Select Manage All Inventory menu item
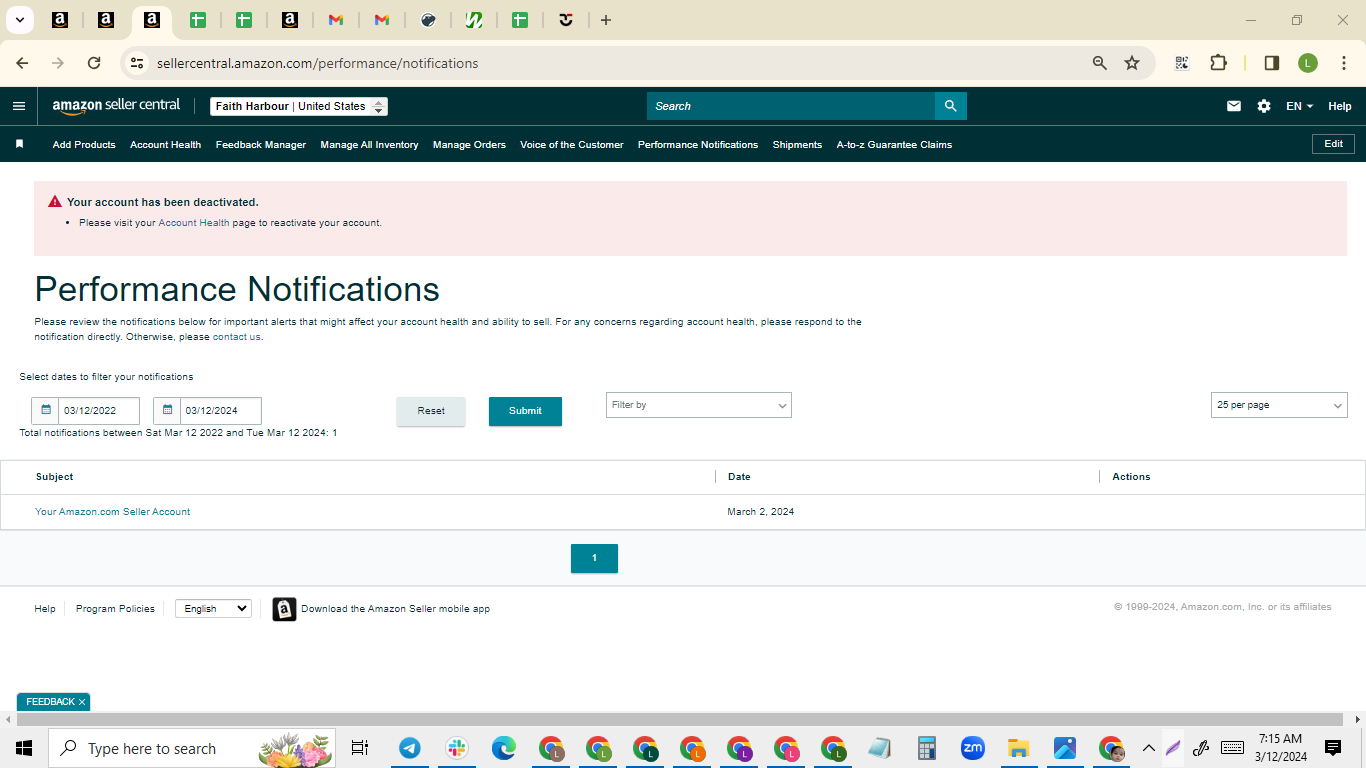1366x768 pixels. click(x=369, y=145)
